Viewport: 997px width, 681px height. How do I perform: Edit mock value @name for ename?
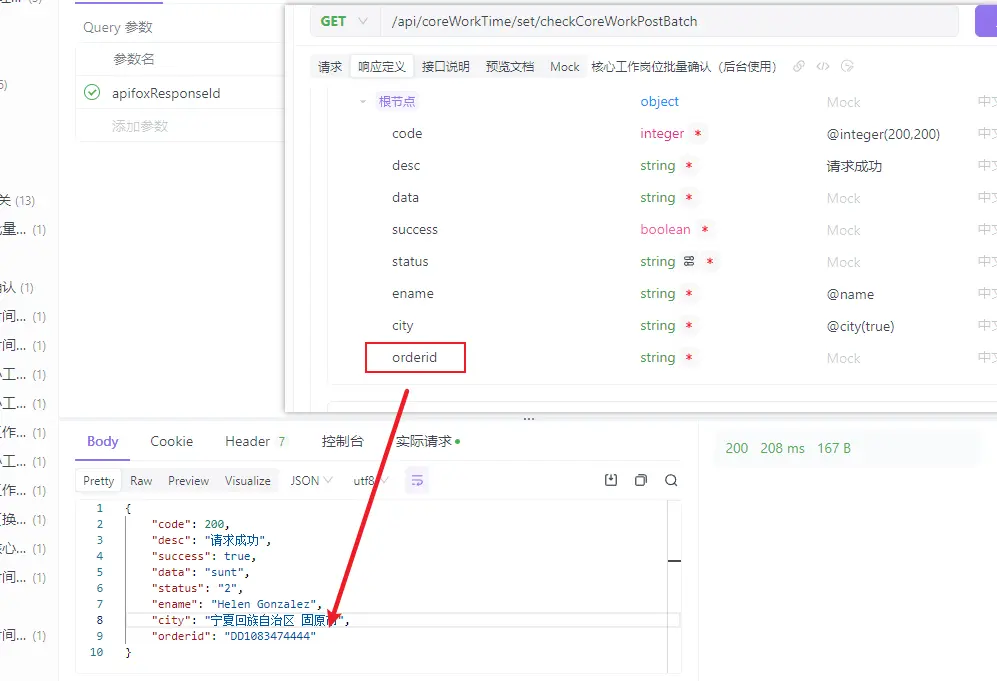point(850,294)
